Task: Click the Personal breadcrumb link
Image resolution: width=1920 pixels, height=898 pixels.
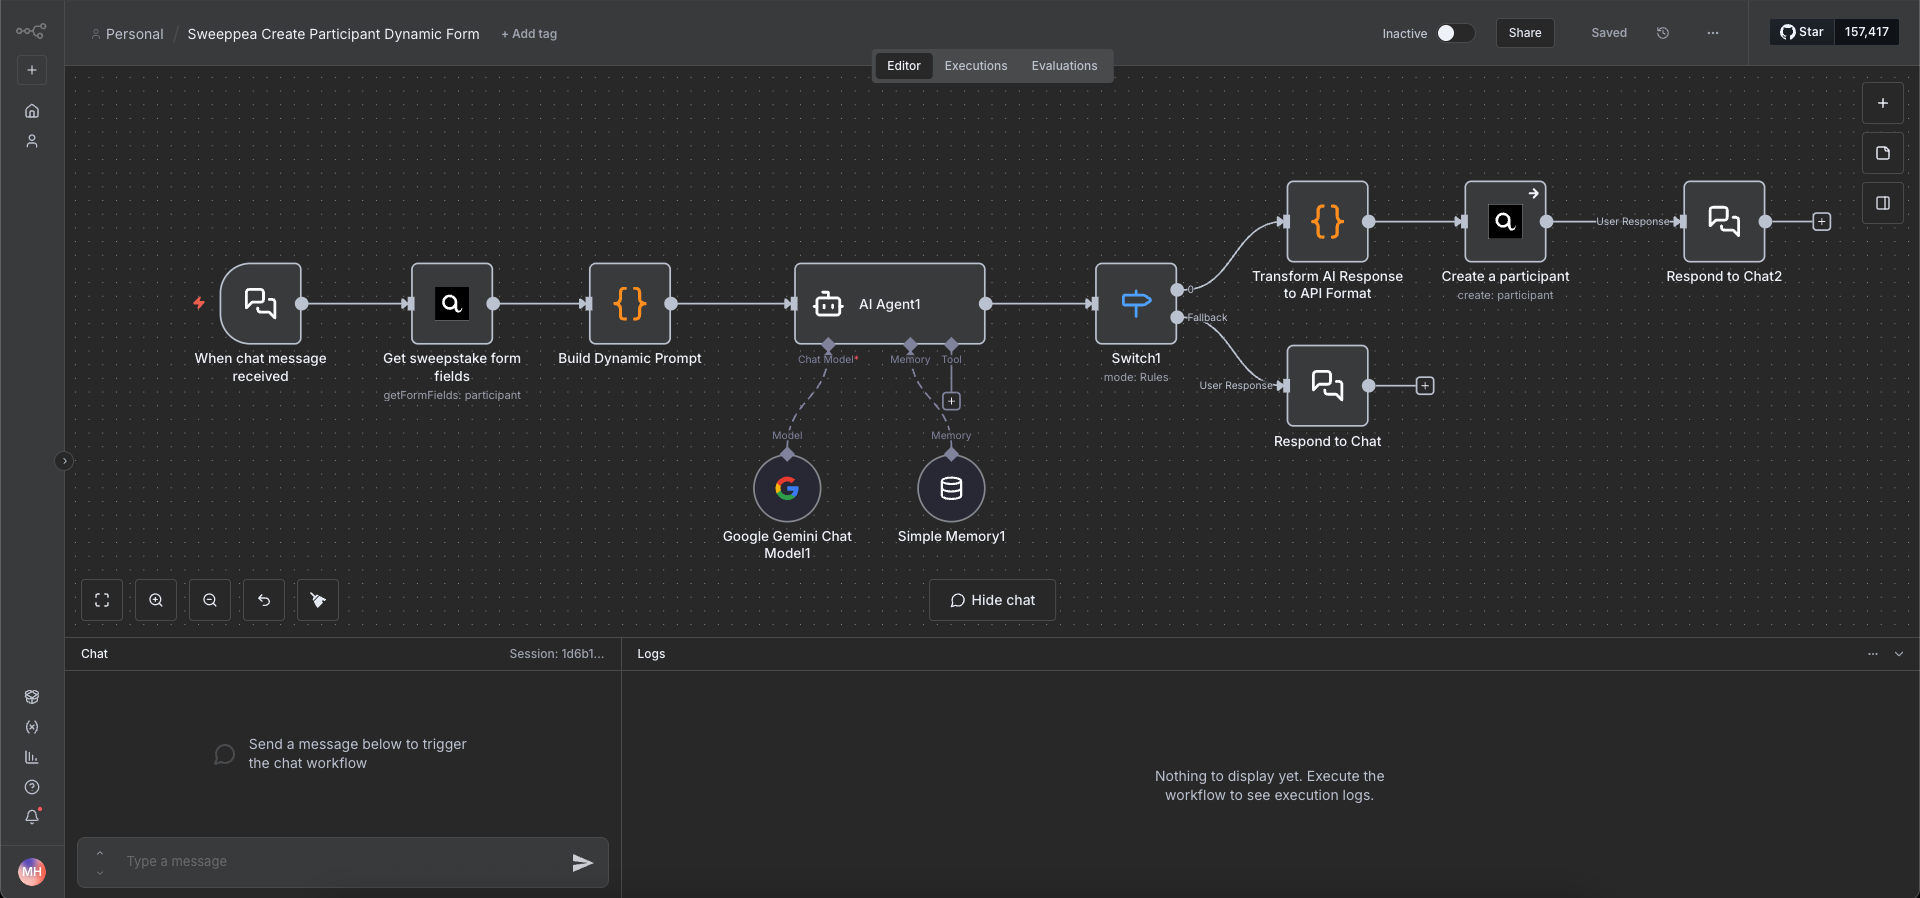Action: click(x=134, y=34)
